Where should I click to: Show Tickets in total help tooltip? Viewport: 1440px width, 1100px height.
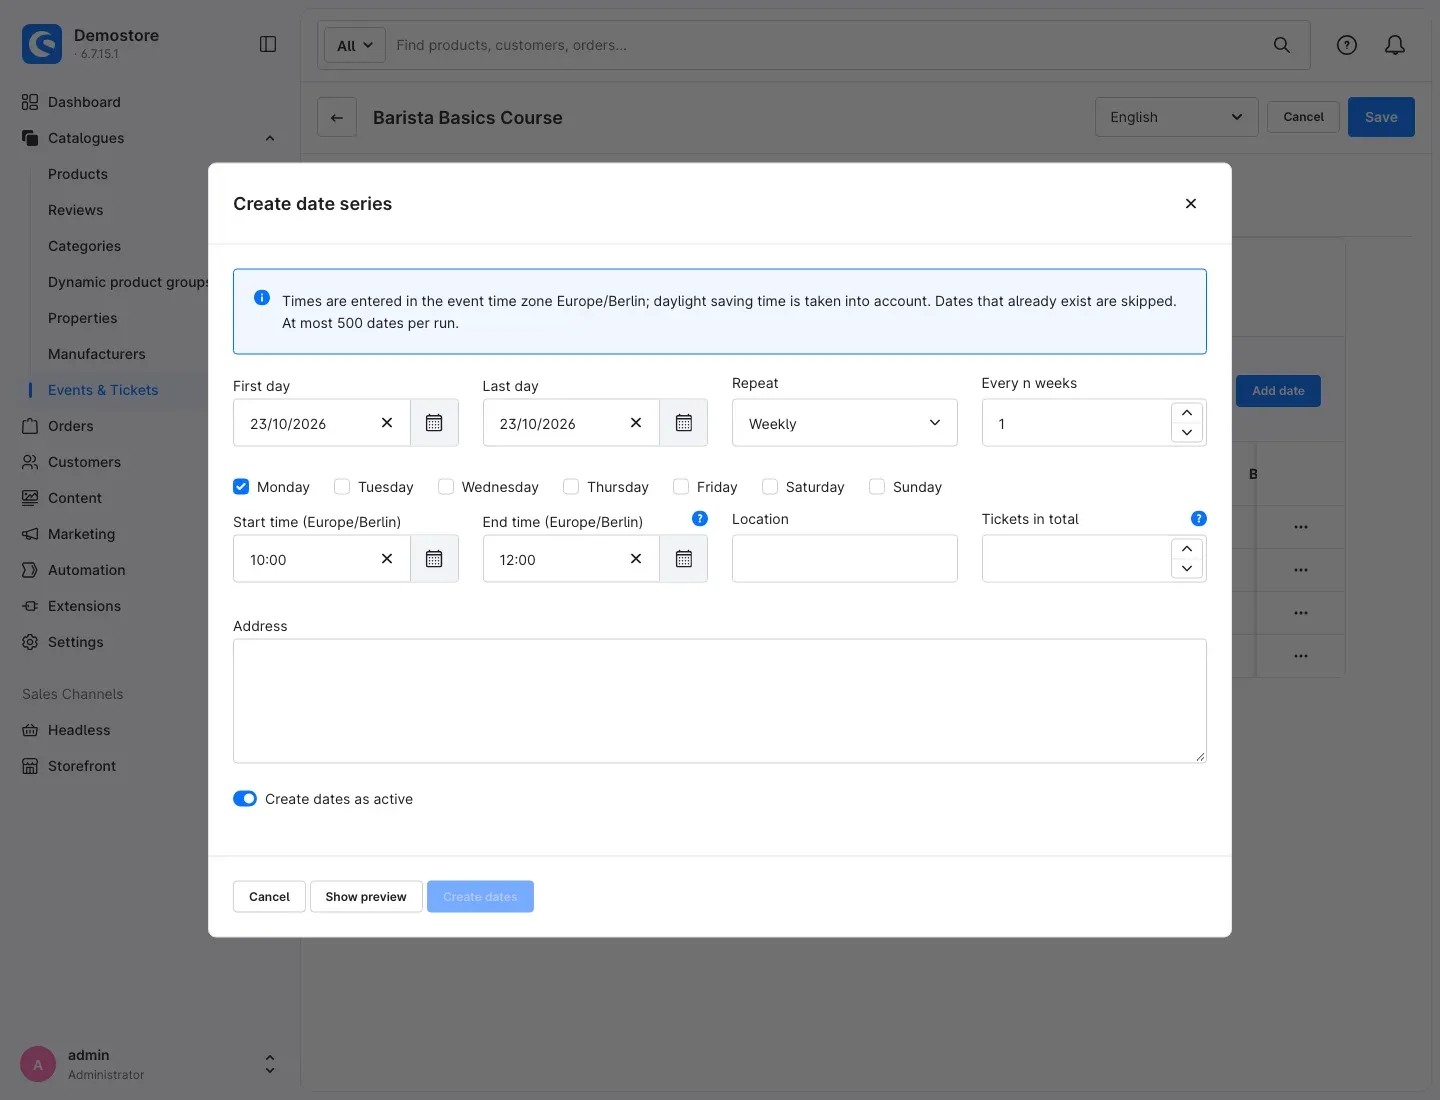(x=1199, y=518)
